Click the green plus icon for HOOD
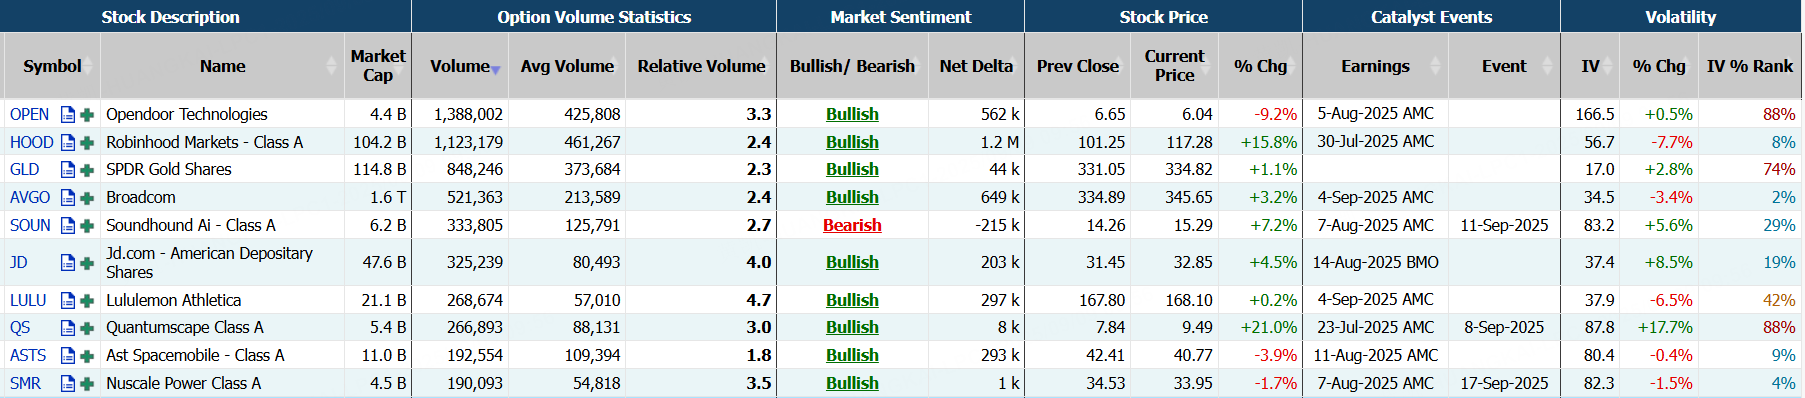Image resolution: width=1805 pixels, height=398 pixels. point(87,143)
